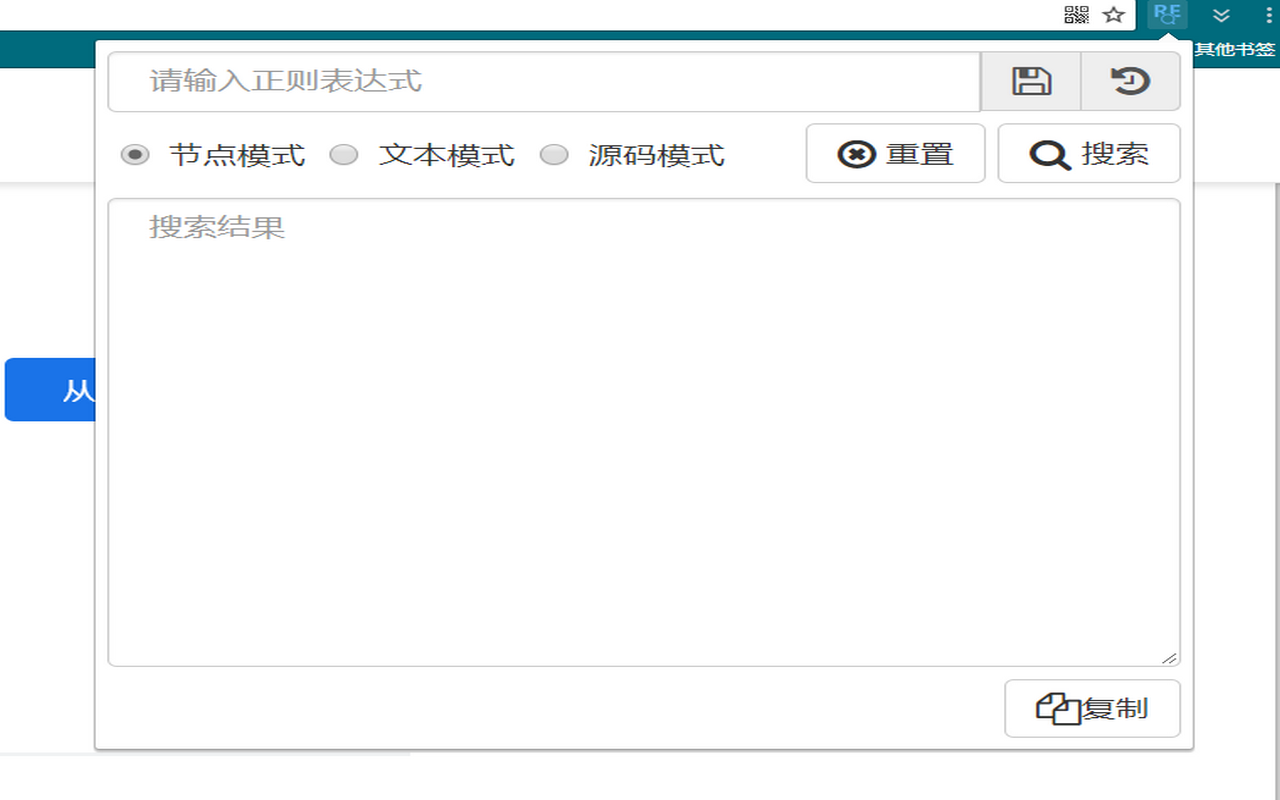Screen dimensions: 1280x800
Task: Open 其他书签 bookmarks folder
Action: point(1236,49)
